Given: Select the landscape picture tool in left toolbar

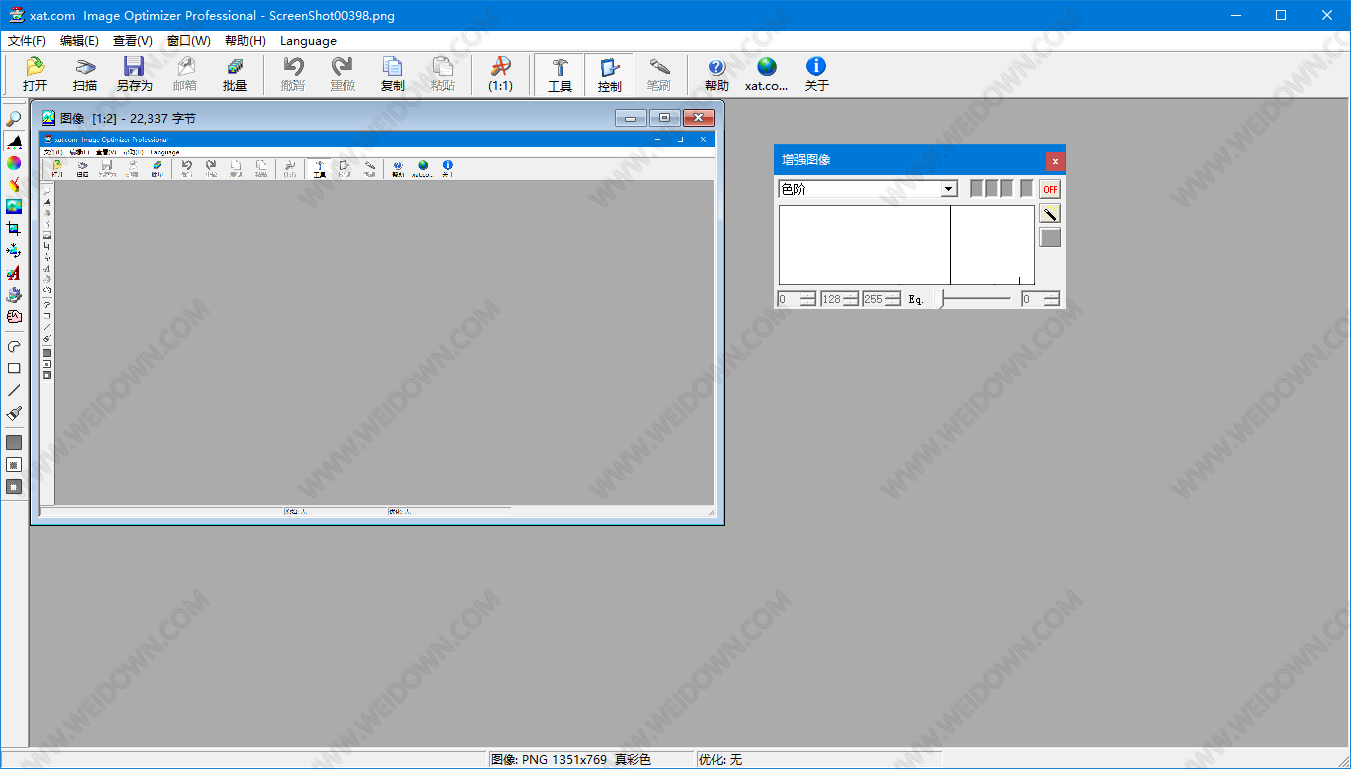Looking at the screenshot, I should coord(14,207).
